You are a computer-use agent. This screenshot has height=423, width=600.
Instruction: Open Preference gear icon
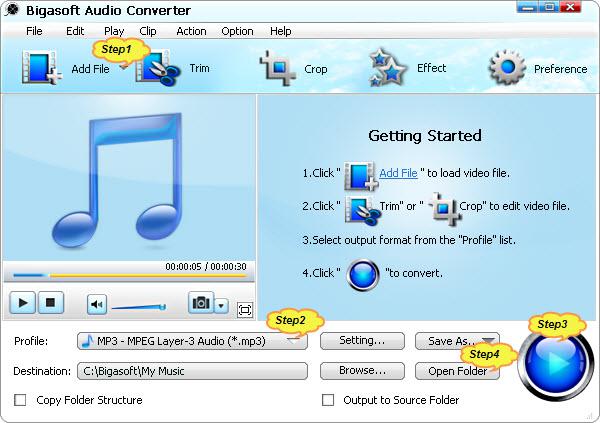coord(507,67)
